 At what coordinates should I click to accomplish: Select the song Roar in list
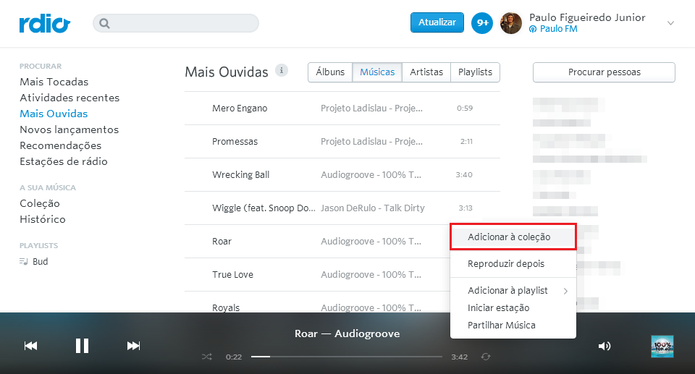tap(222, 242)
